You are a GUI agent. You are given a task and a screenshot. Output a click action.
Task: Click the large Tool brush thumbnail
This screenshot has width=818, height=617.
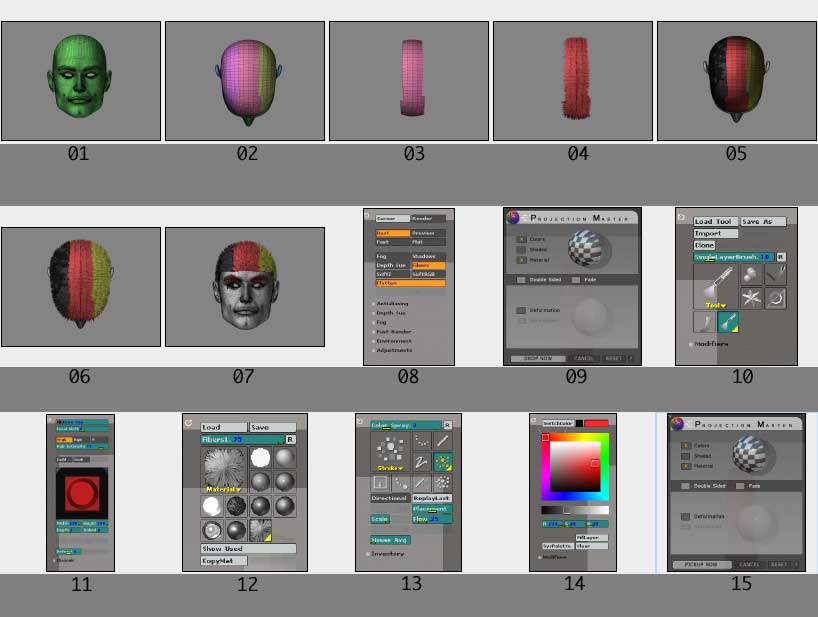[714, 286]
